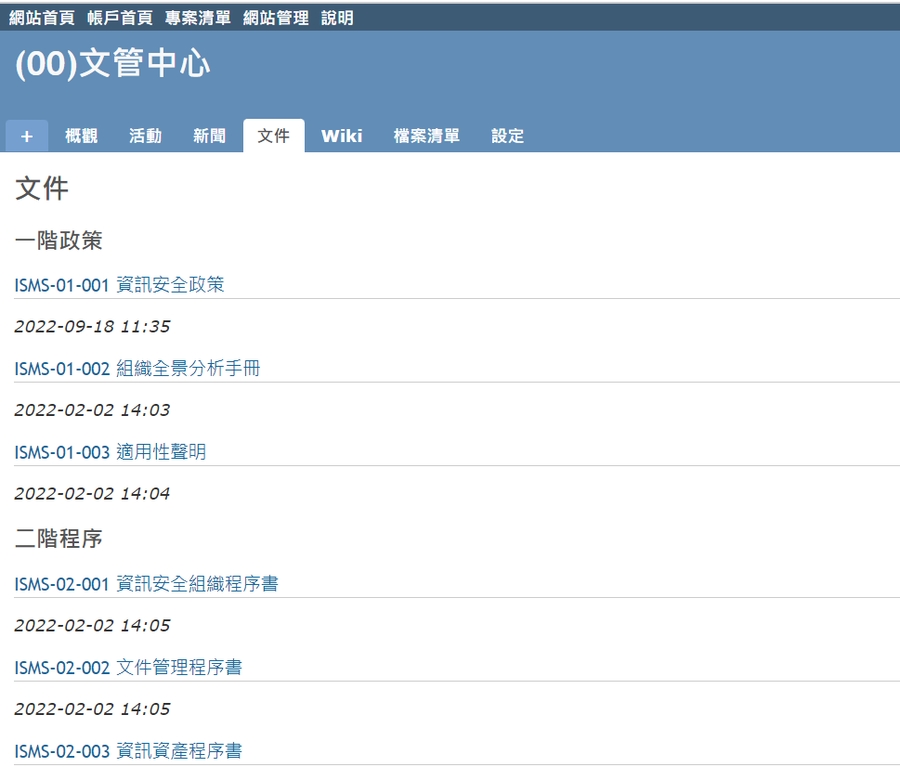Open the 設定 tab

(x=507, y=136)
